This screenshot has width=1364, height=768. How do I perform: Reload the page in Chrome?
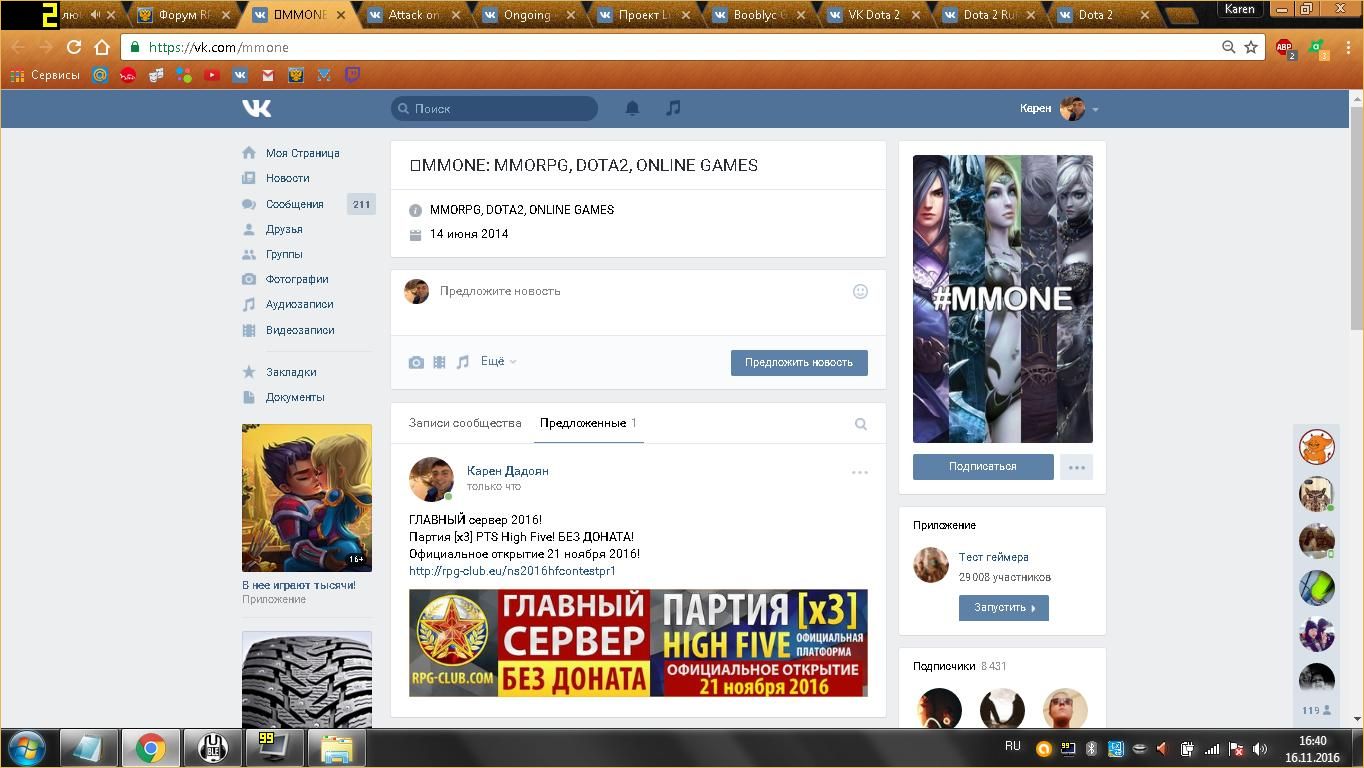(73, 47)
